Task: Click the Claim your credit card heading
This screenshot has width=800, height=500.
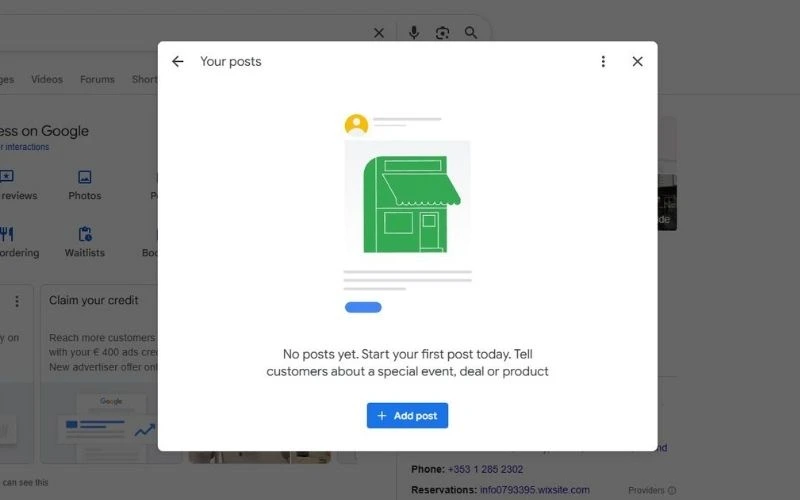Action: [x=93, y=301]
